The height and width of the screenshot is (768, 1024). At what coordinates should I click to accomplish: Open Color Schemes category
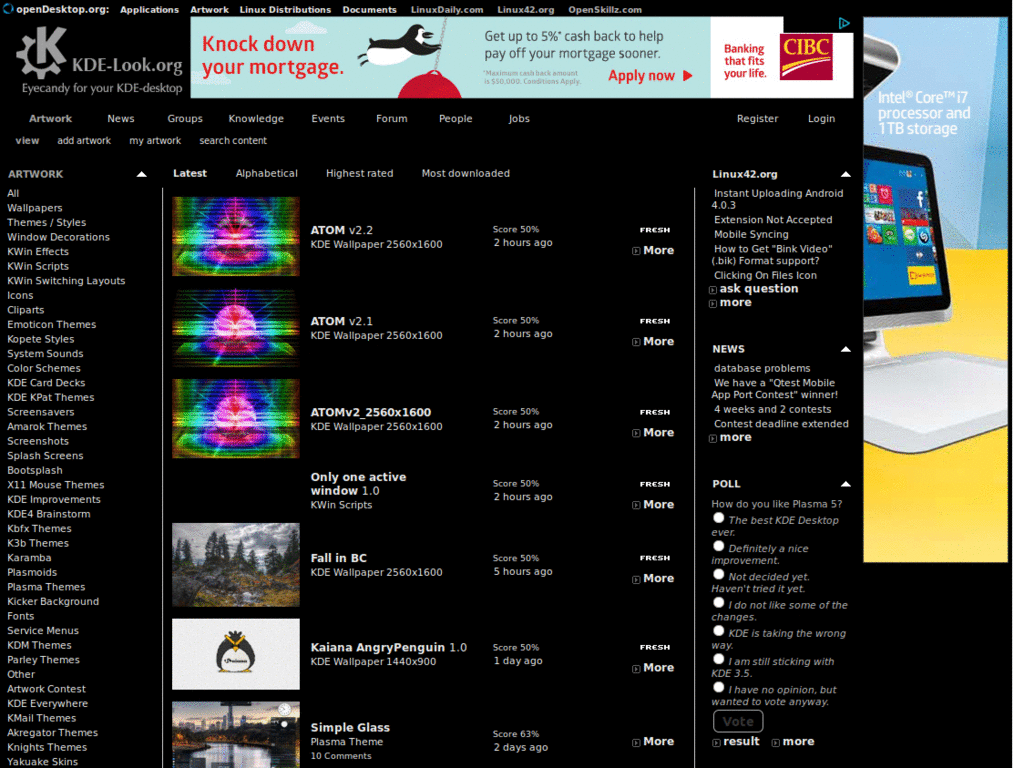(44, 368)
